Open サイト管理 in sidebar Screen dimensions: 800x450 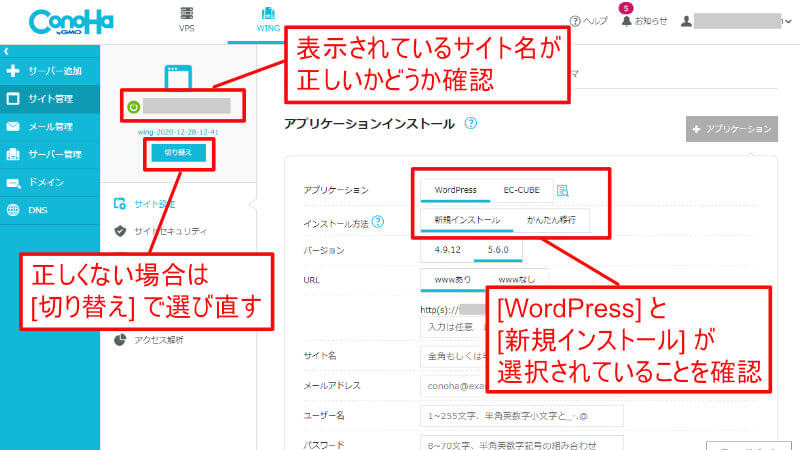click(x=50, y=98)
